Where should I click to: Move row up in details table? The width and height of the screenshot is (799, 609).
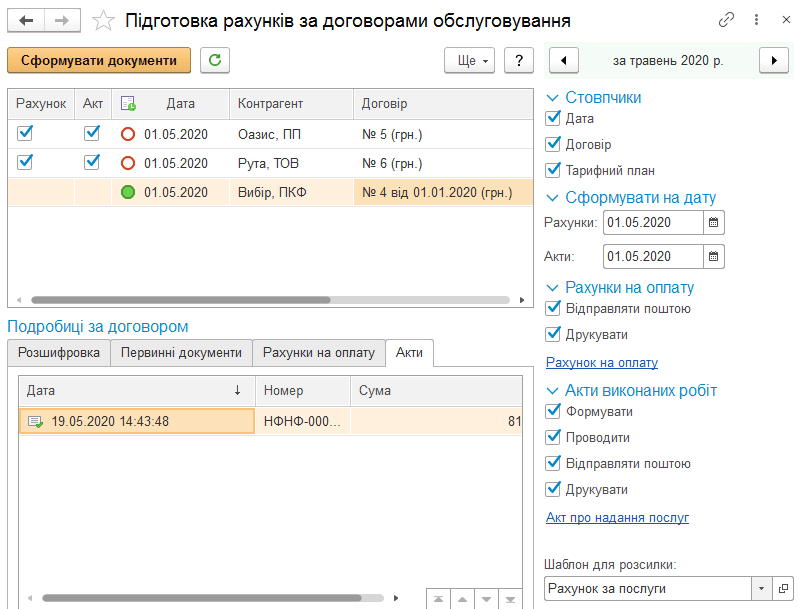tap(462, 599)
